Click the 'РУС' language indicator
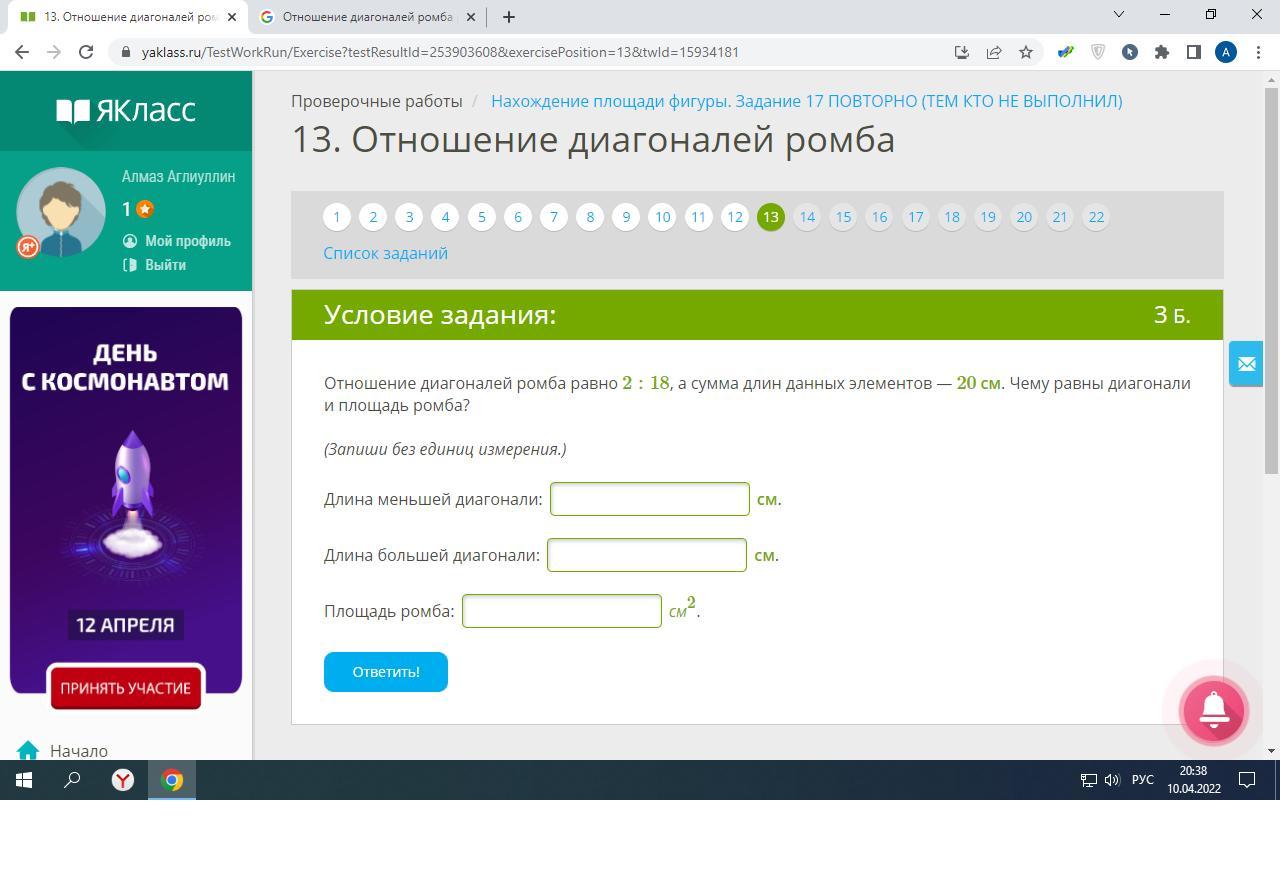The image size is (1280, 877). [x=1143, y=780]
